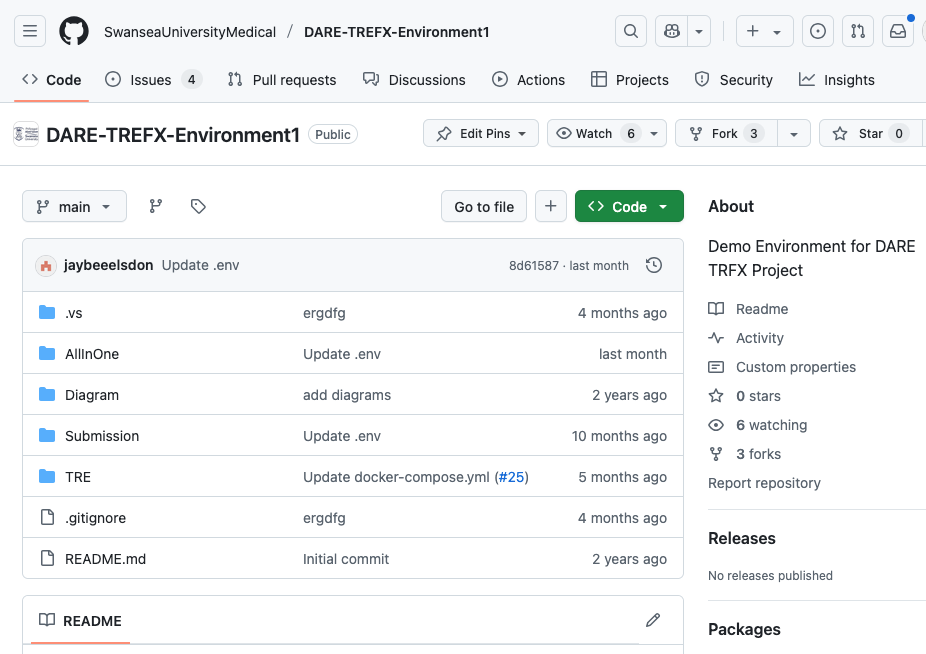Open the Diagram folder

(x=92, y=395)
